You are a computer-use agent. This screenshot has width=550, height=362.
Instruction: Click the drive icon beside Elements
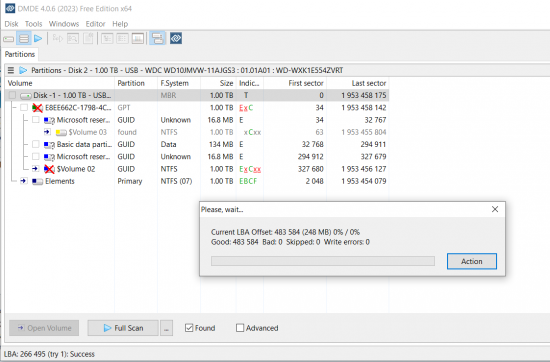[x=38, y=181]
